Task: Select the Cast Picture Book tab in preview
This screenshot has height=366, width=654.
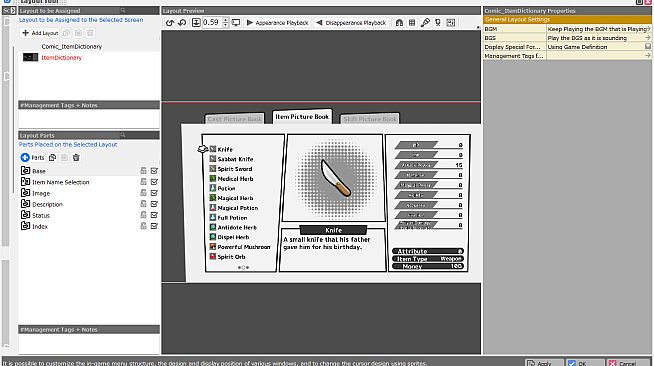Action: [234, 119]
